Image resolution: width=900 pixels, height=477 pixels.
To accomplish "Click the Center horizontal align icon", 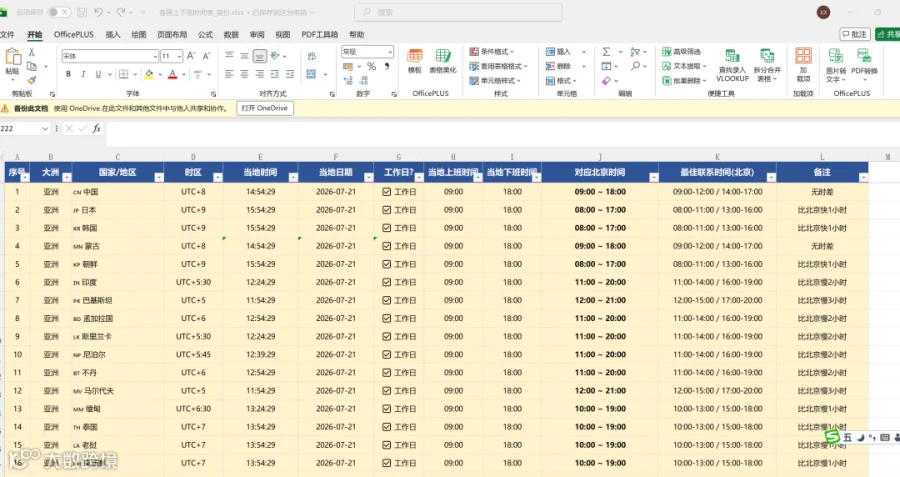I will coord(245,74).
